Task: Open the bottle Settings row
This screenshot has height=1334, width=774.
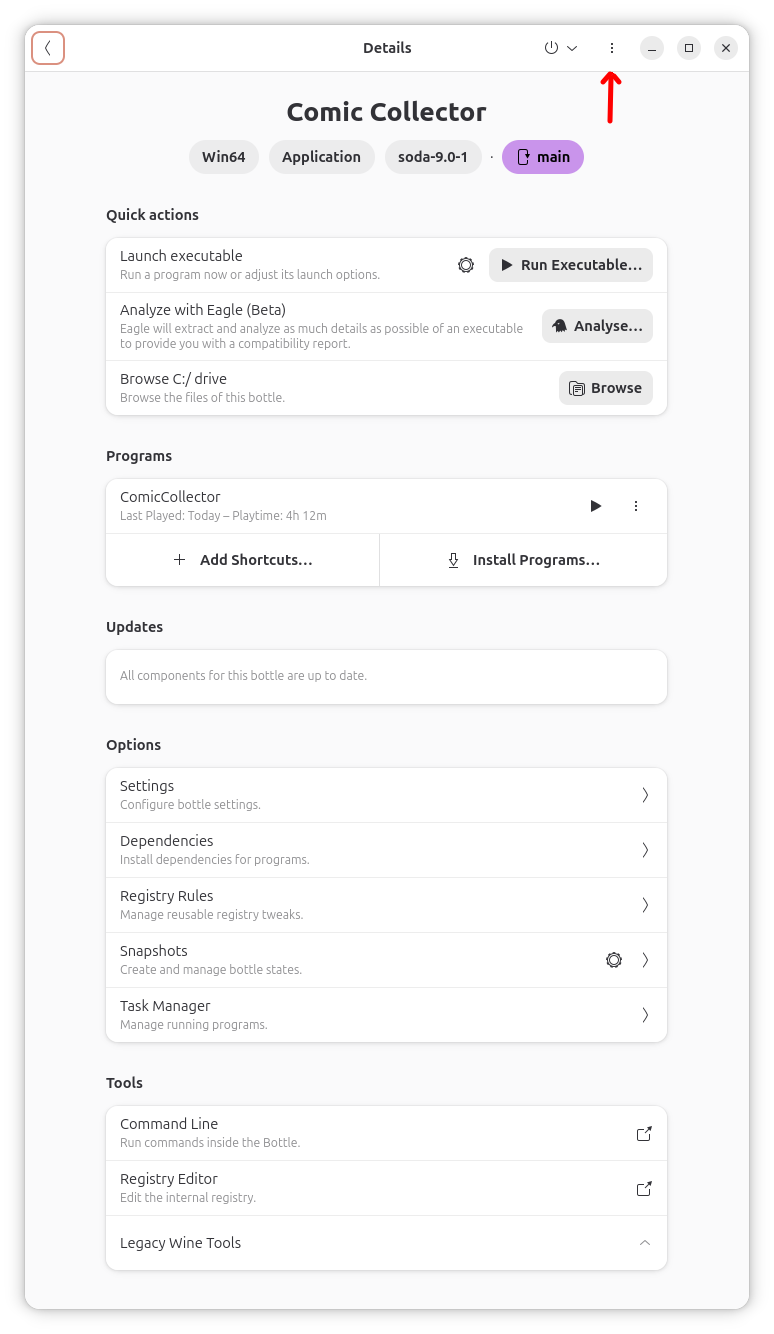Action: click(386, 795)
